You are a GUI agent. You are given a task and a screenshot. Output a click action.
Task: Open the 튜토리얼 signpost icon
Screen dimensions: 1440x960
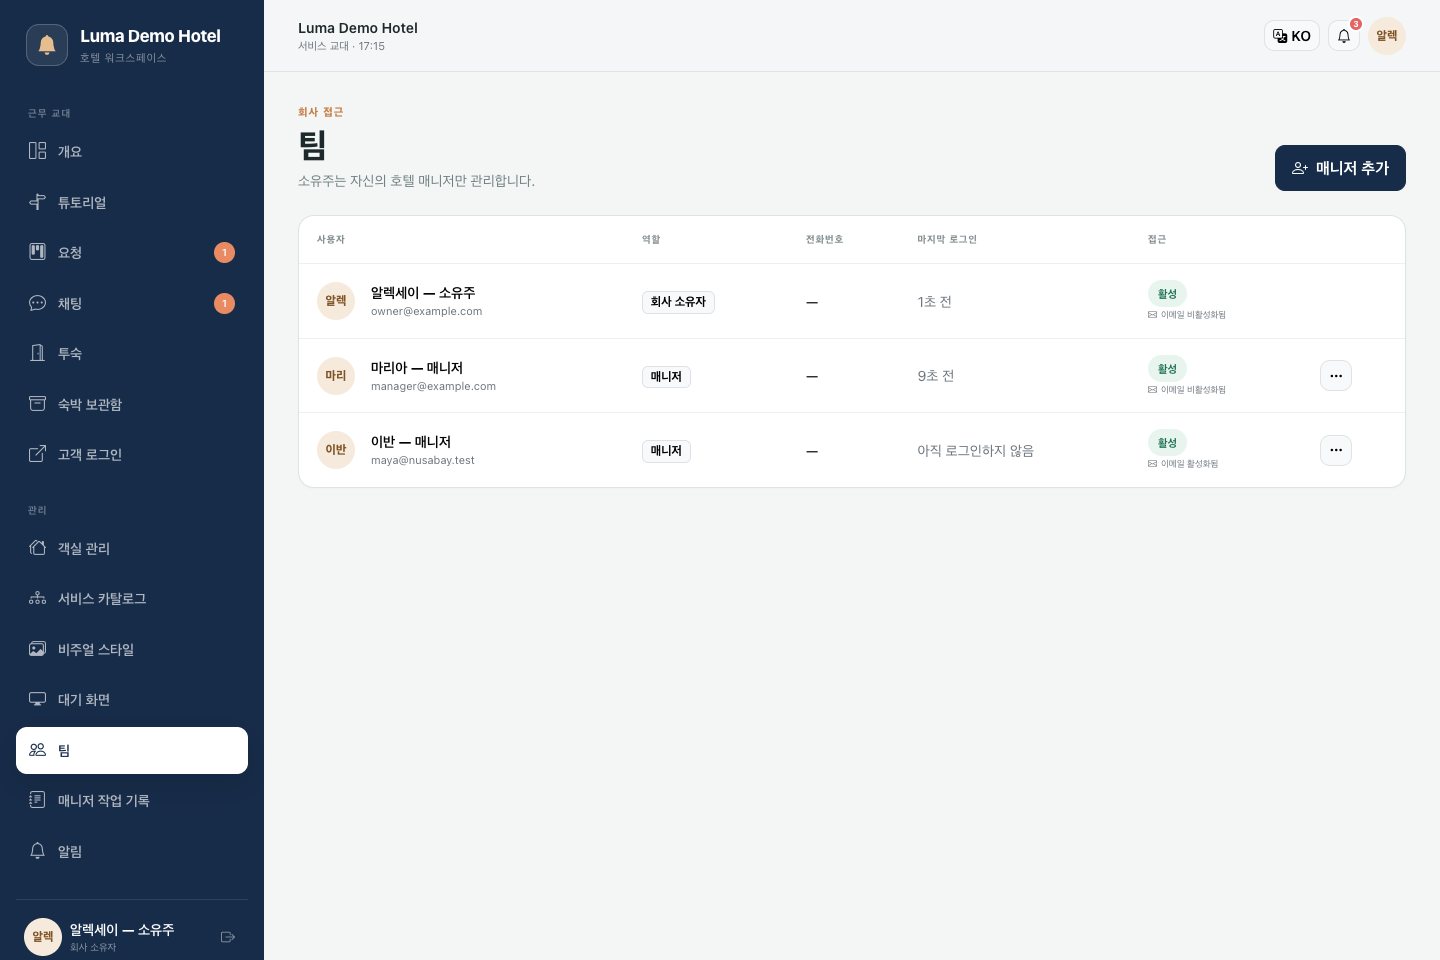click(x=37, y=202)
